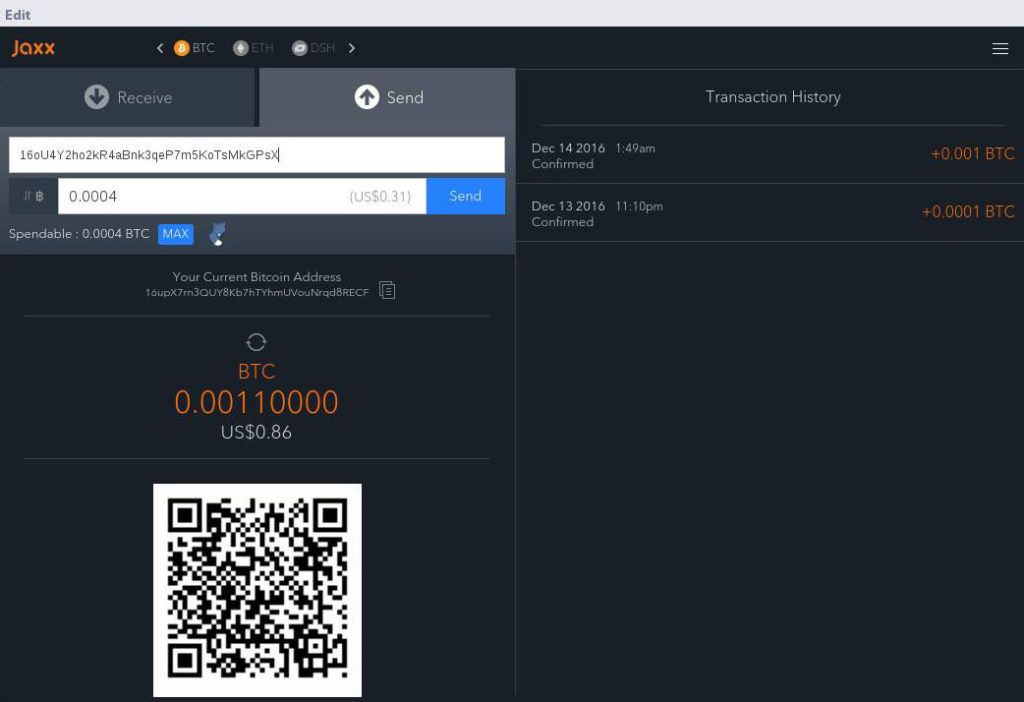1024x702 pixels.
Task: Click Spendable : 0.0004 BTC text
Action: click(79, 234)
